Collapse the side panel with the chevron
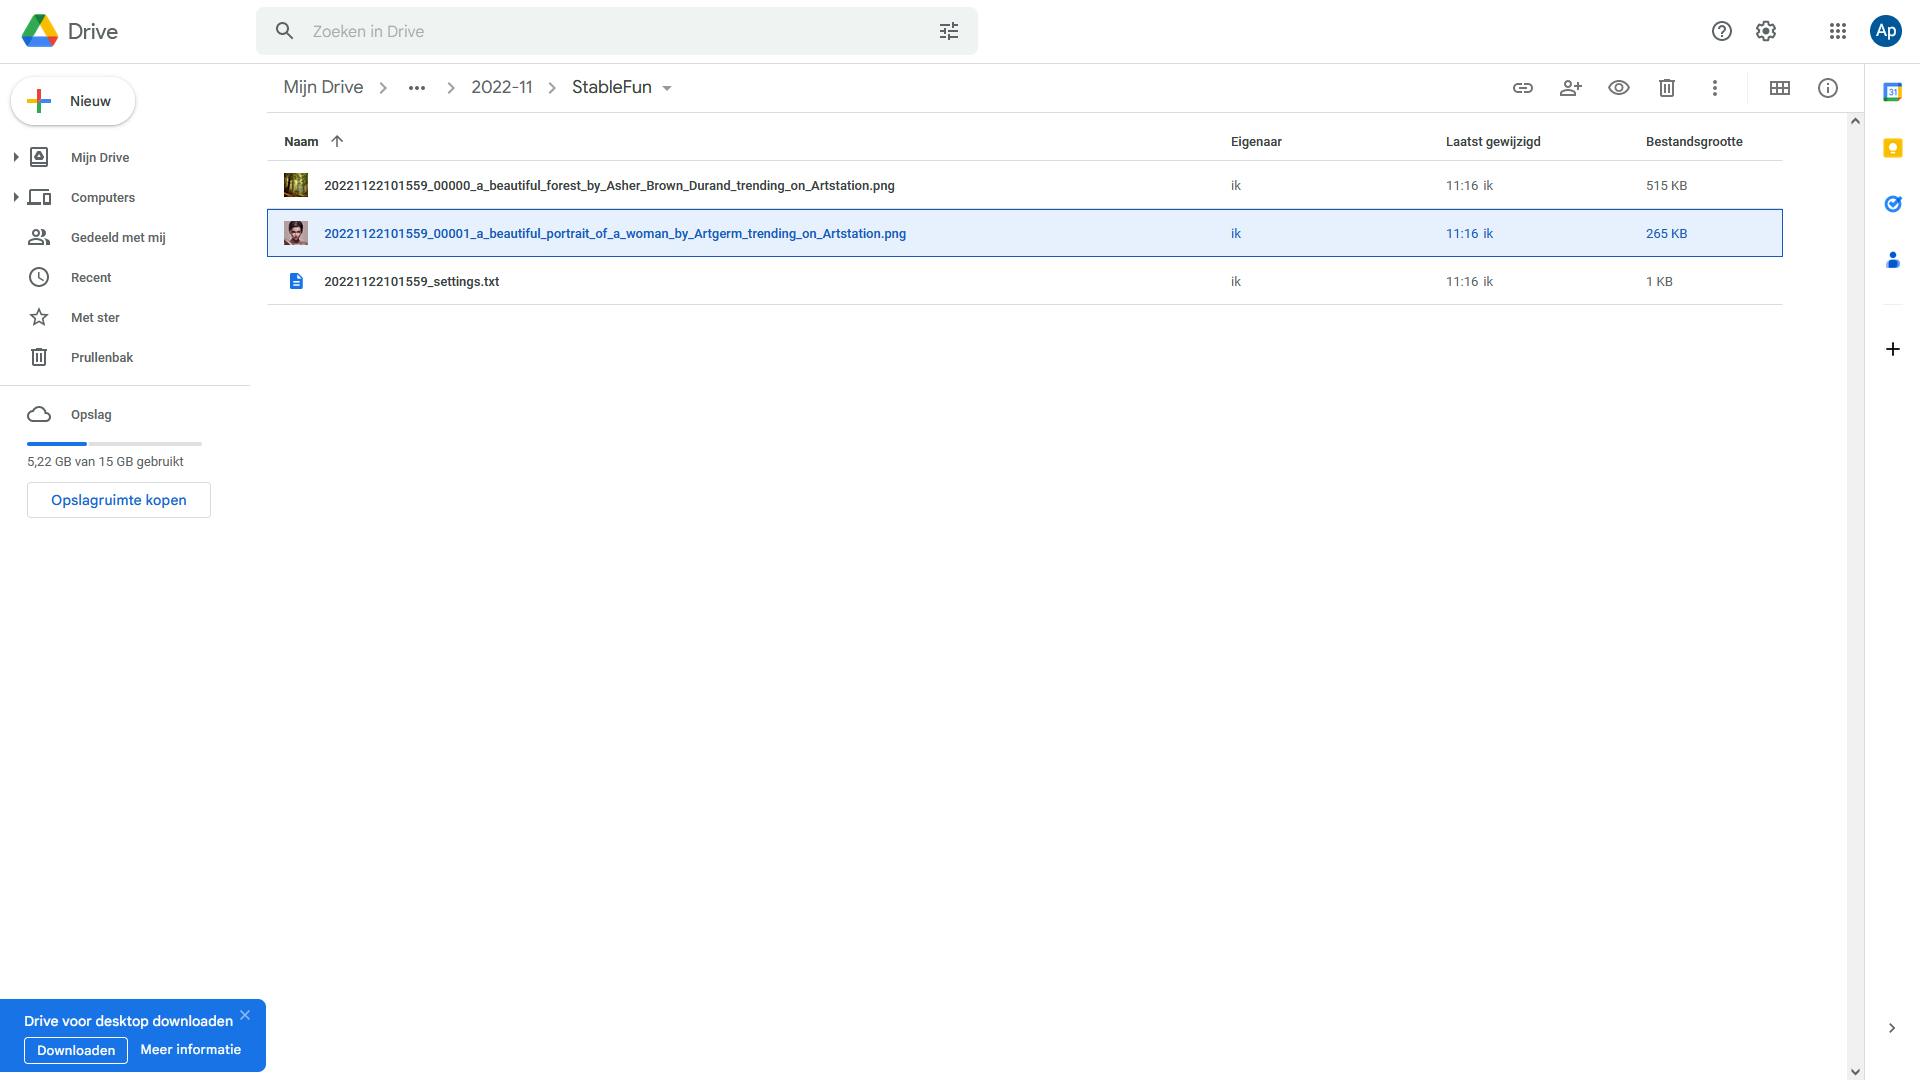This screenshot has height=1080, width=1920. (x=1890, y=1027)
